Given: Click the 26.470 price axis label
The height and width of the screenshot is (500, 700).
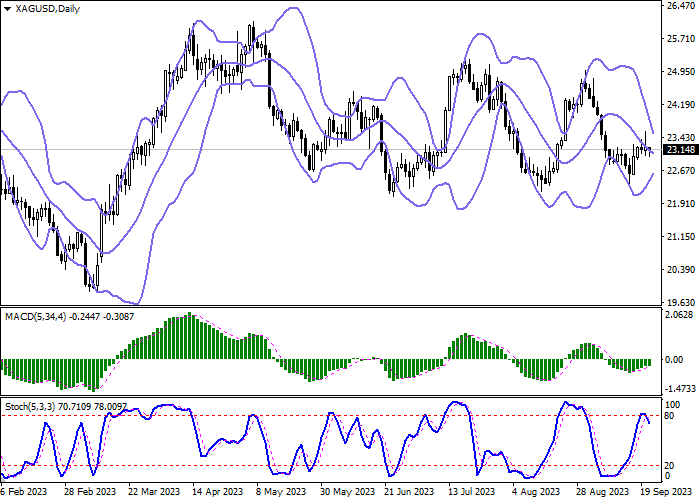Looking at the screenshot, I should [680, 6].
